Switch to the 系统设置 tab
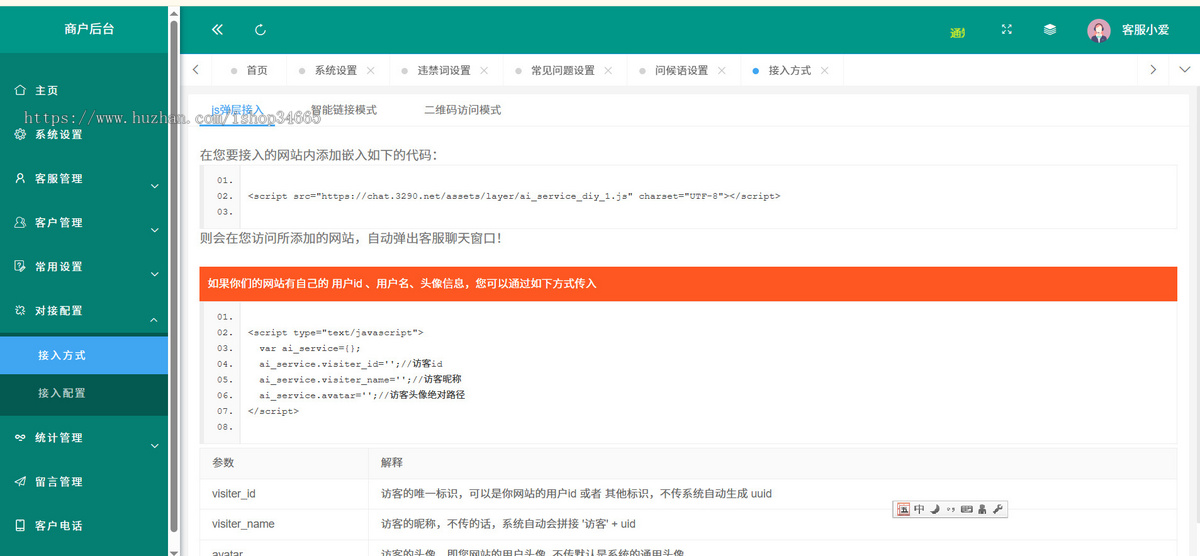 pos(336,70)
